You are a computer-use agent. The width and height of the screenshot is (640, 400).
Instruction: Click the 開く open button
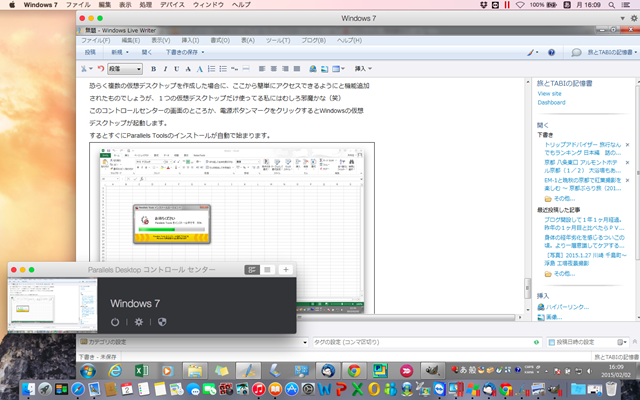click(147, 52)
